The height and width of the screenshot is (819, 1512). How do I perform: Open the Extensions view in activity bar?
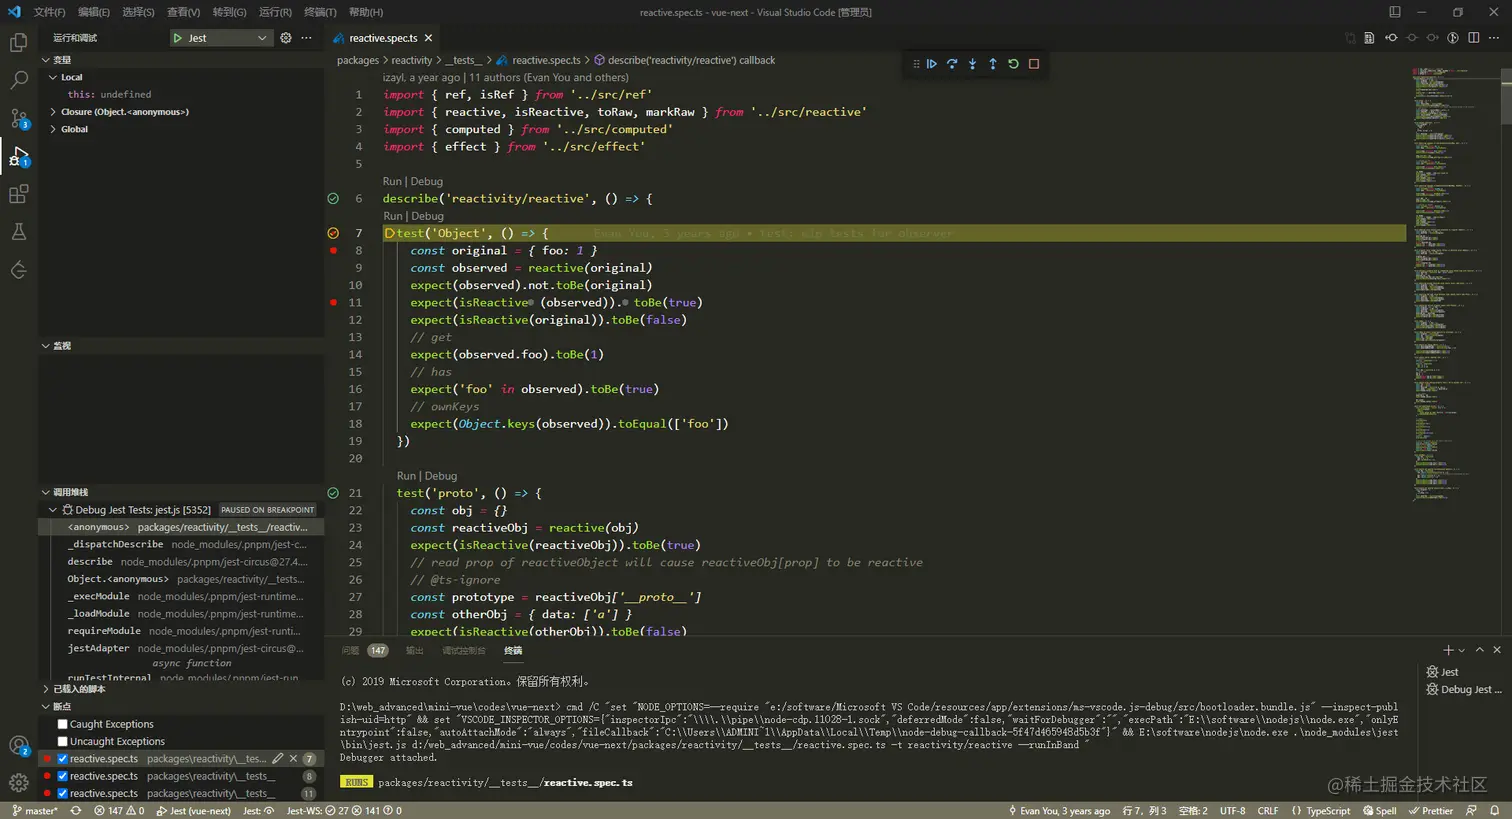coord(18,194)
